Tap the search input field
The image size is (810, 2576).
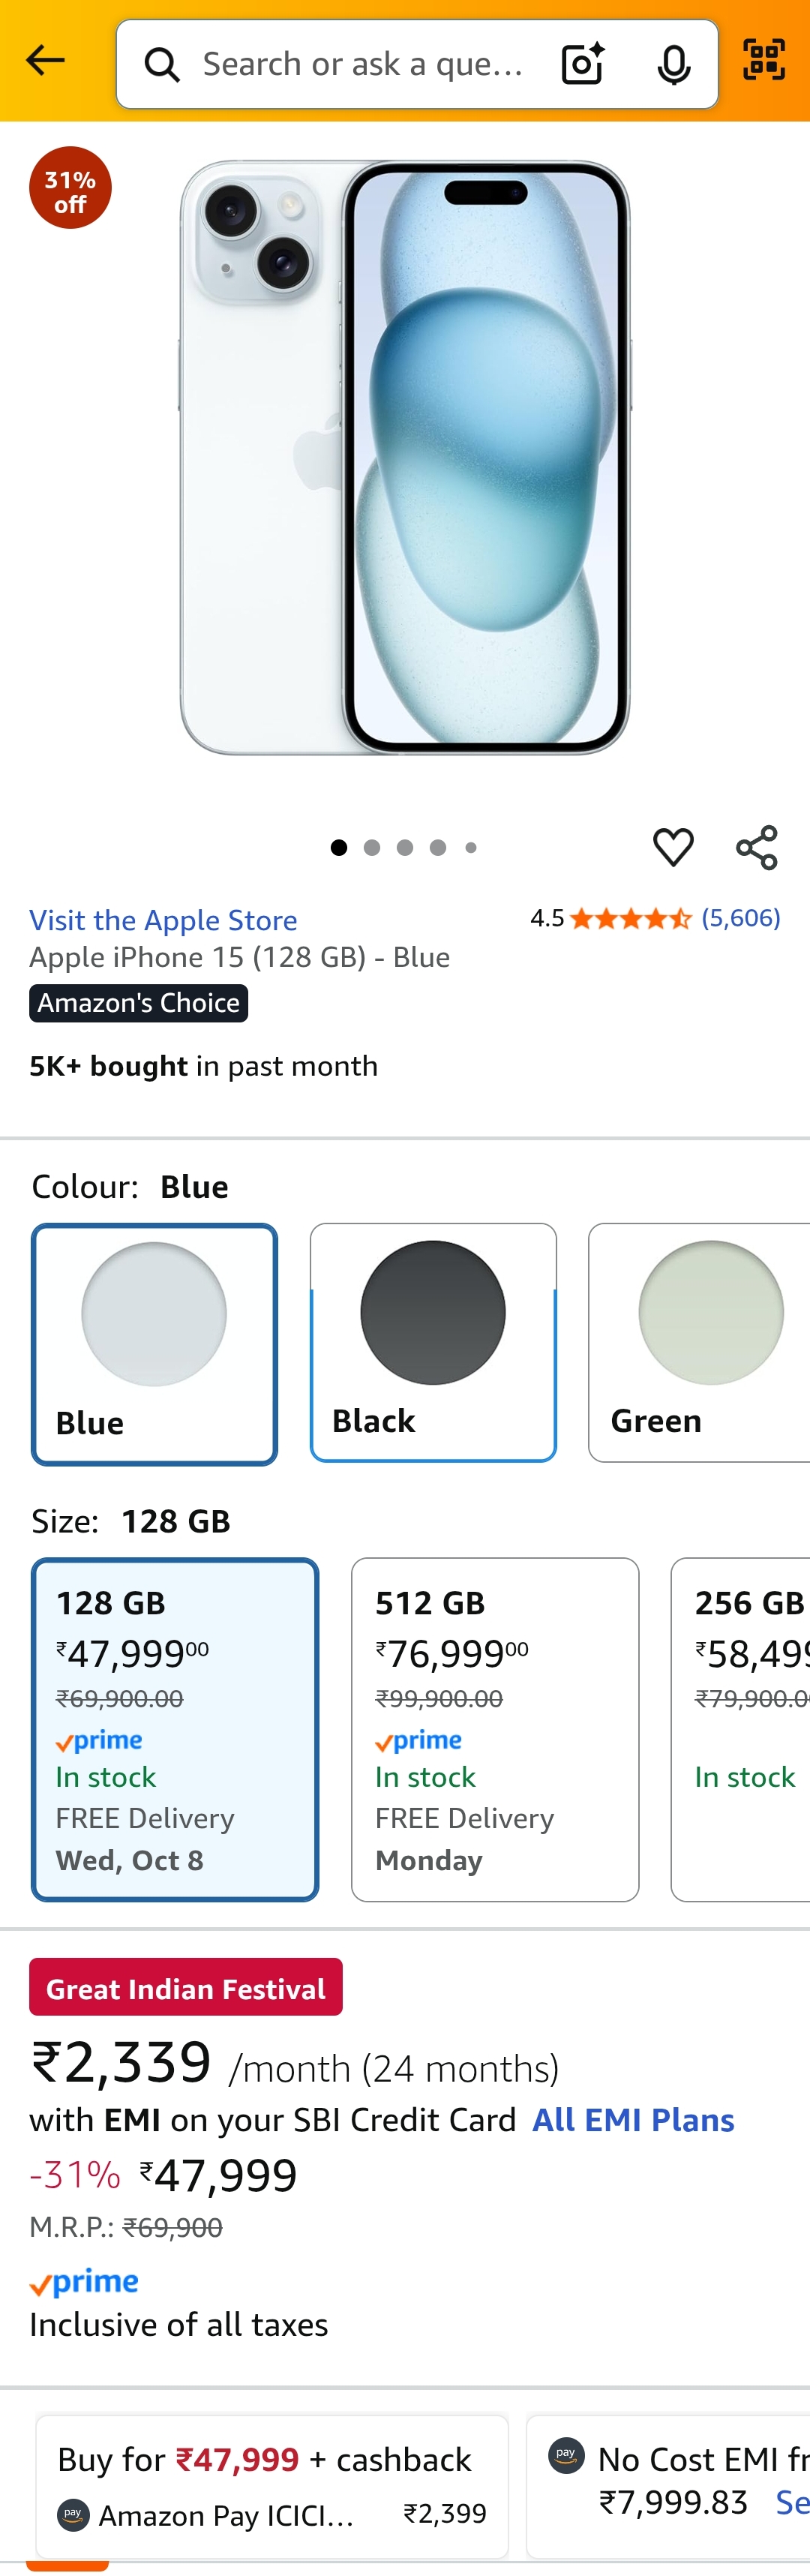362,65
